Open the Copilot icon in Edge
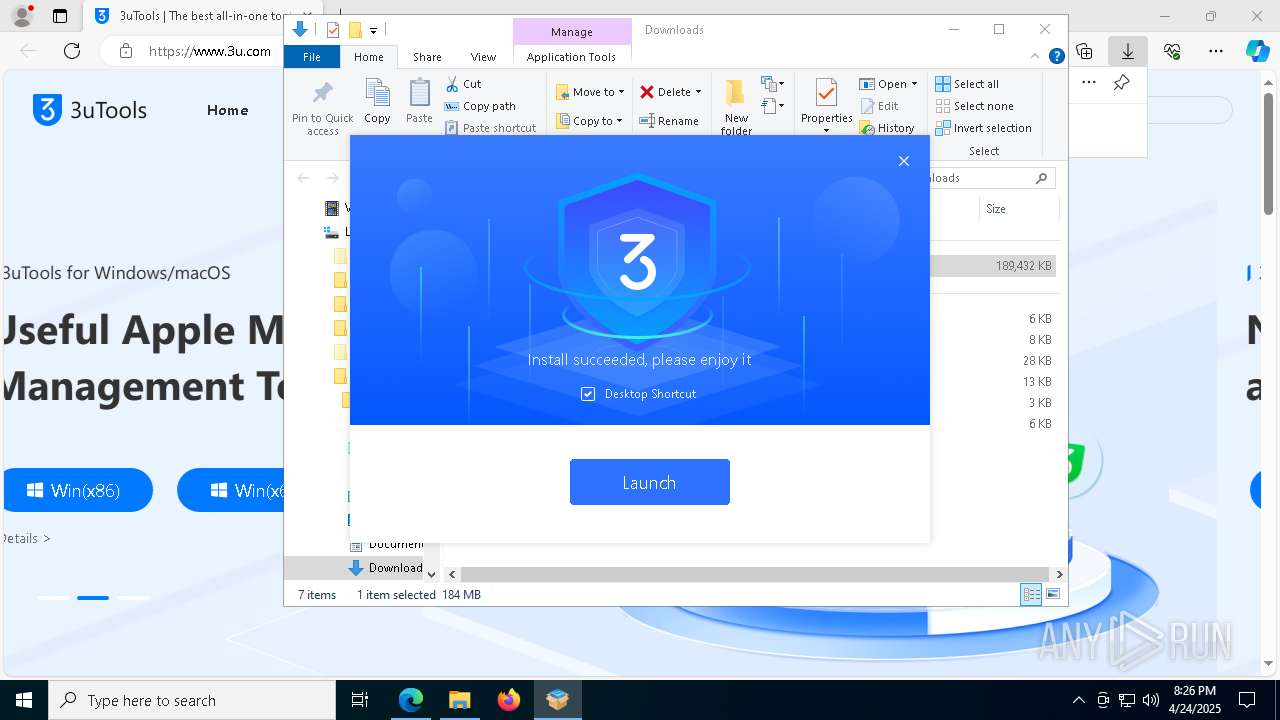Viewport: 1280px width, 720px height. tap(1257, 51)
